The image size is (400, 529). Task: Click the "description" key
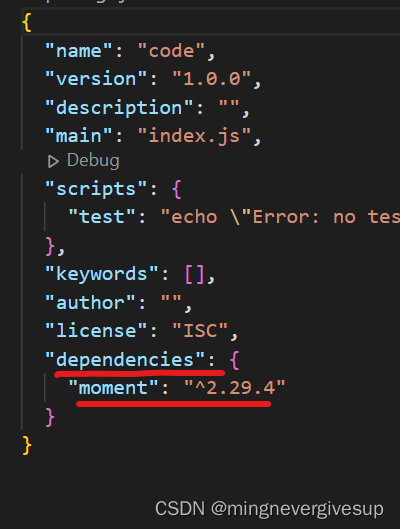[x=119, y=108]
